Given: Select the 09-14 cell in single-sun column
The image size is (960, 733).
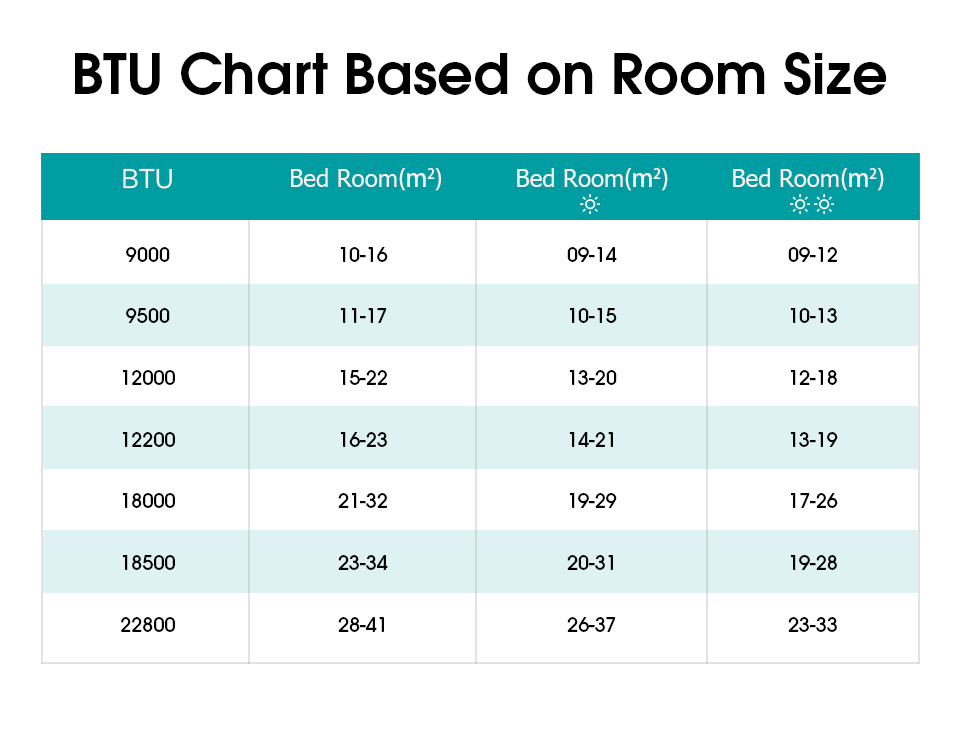Looking at the screenshot, I should click(591, 255).
